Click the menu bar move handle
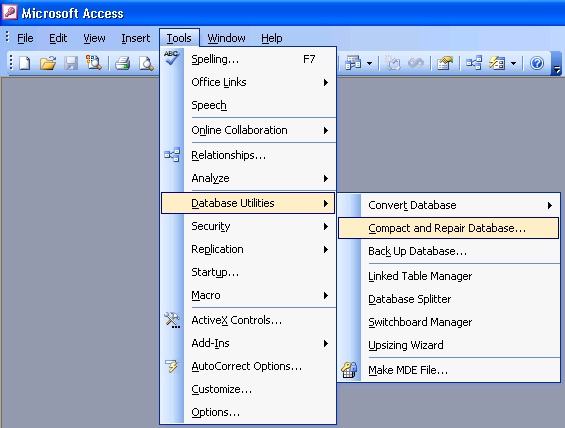This screenshot has height=428, width=565. tap(7, 37)
